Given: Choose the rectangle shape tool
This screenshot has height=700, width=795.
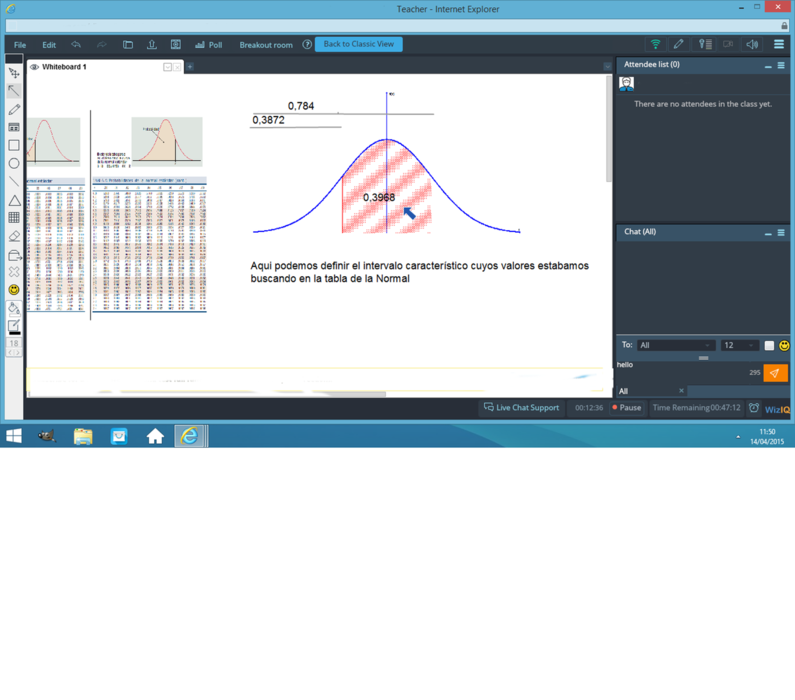Looking at the screenshot, I should [14, 145].
